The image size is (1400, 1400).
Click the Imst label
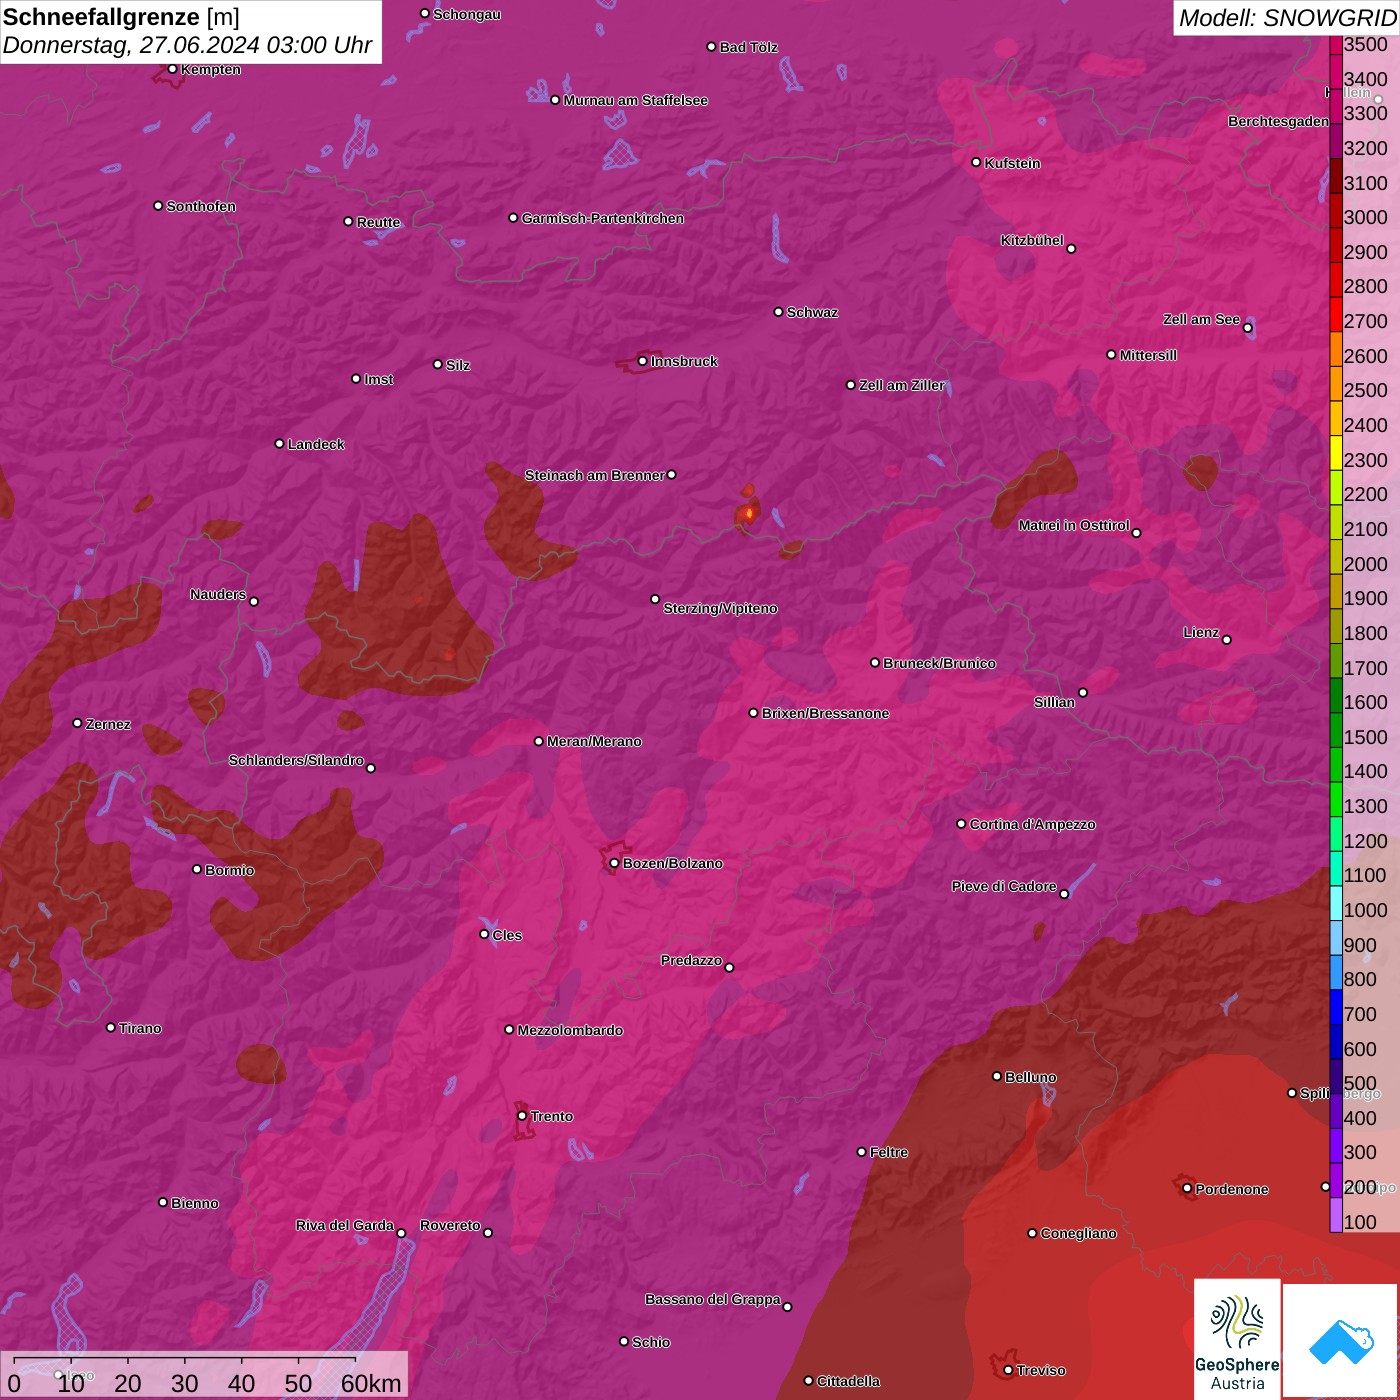click(379, 379)
